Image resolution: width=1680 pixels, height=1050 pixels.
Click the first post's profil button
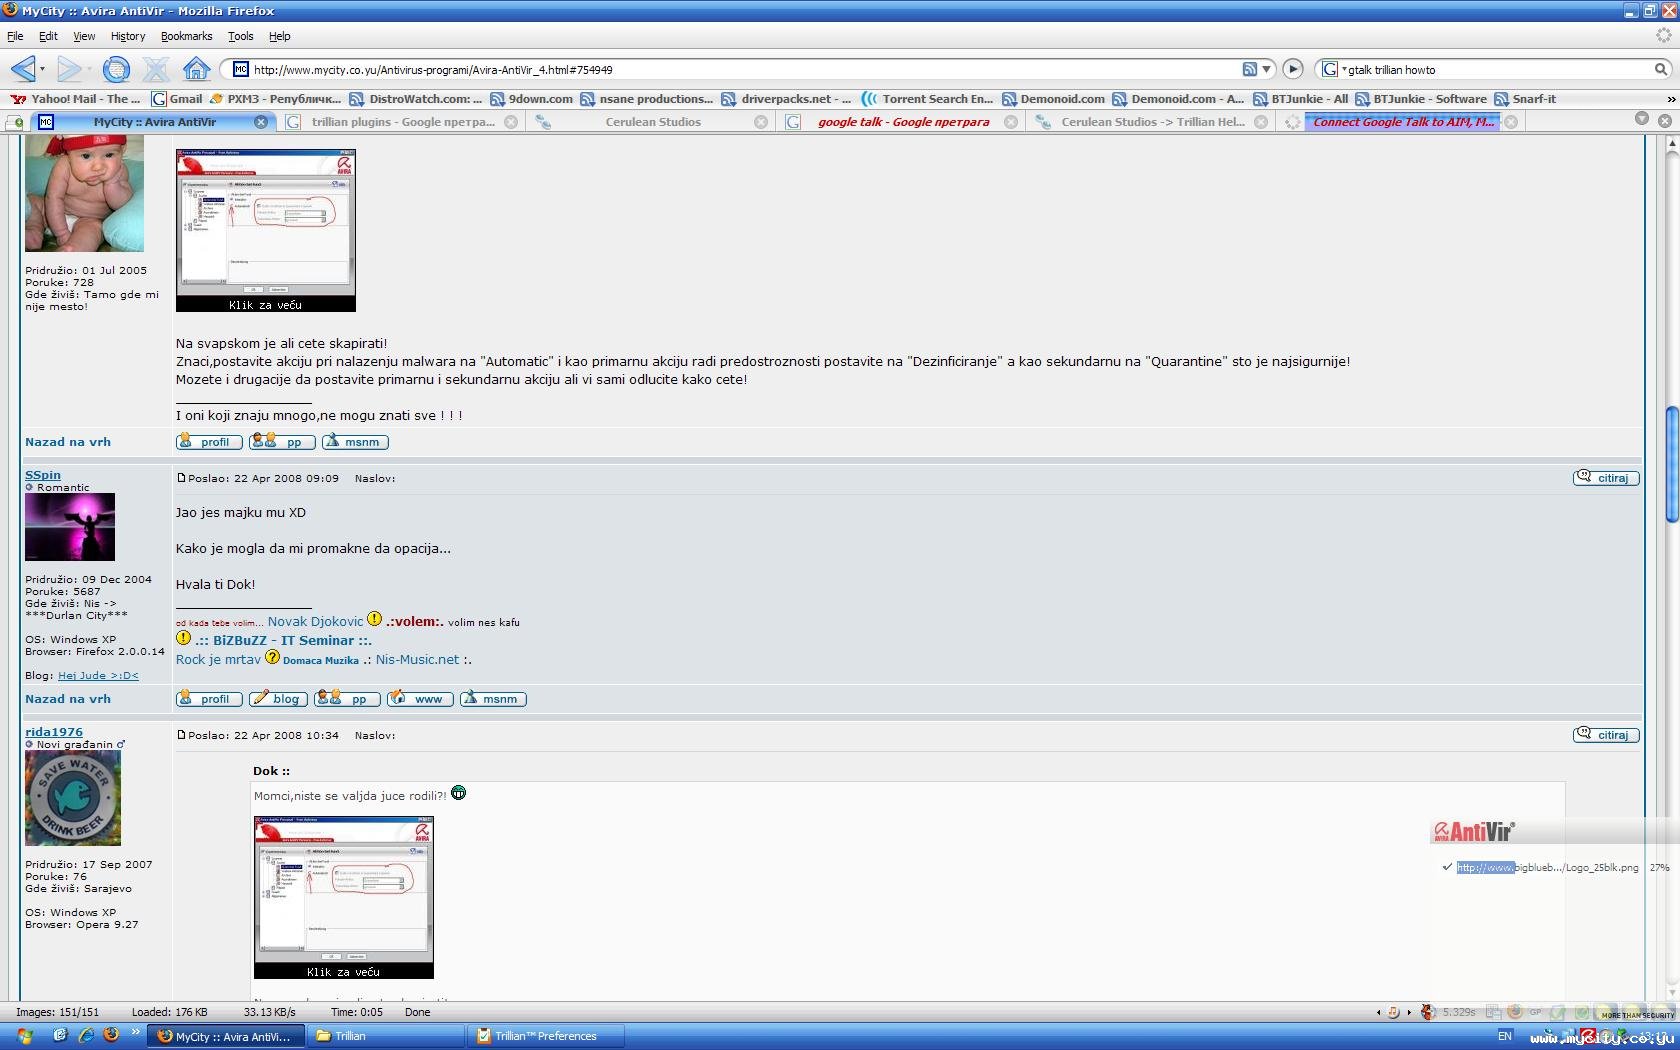pyautogui.click(x=209, y=442)
